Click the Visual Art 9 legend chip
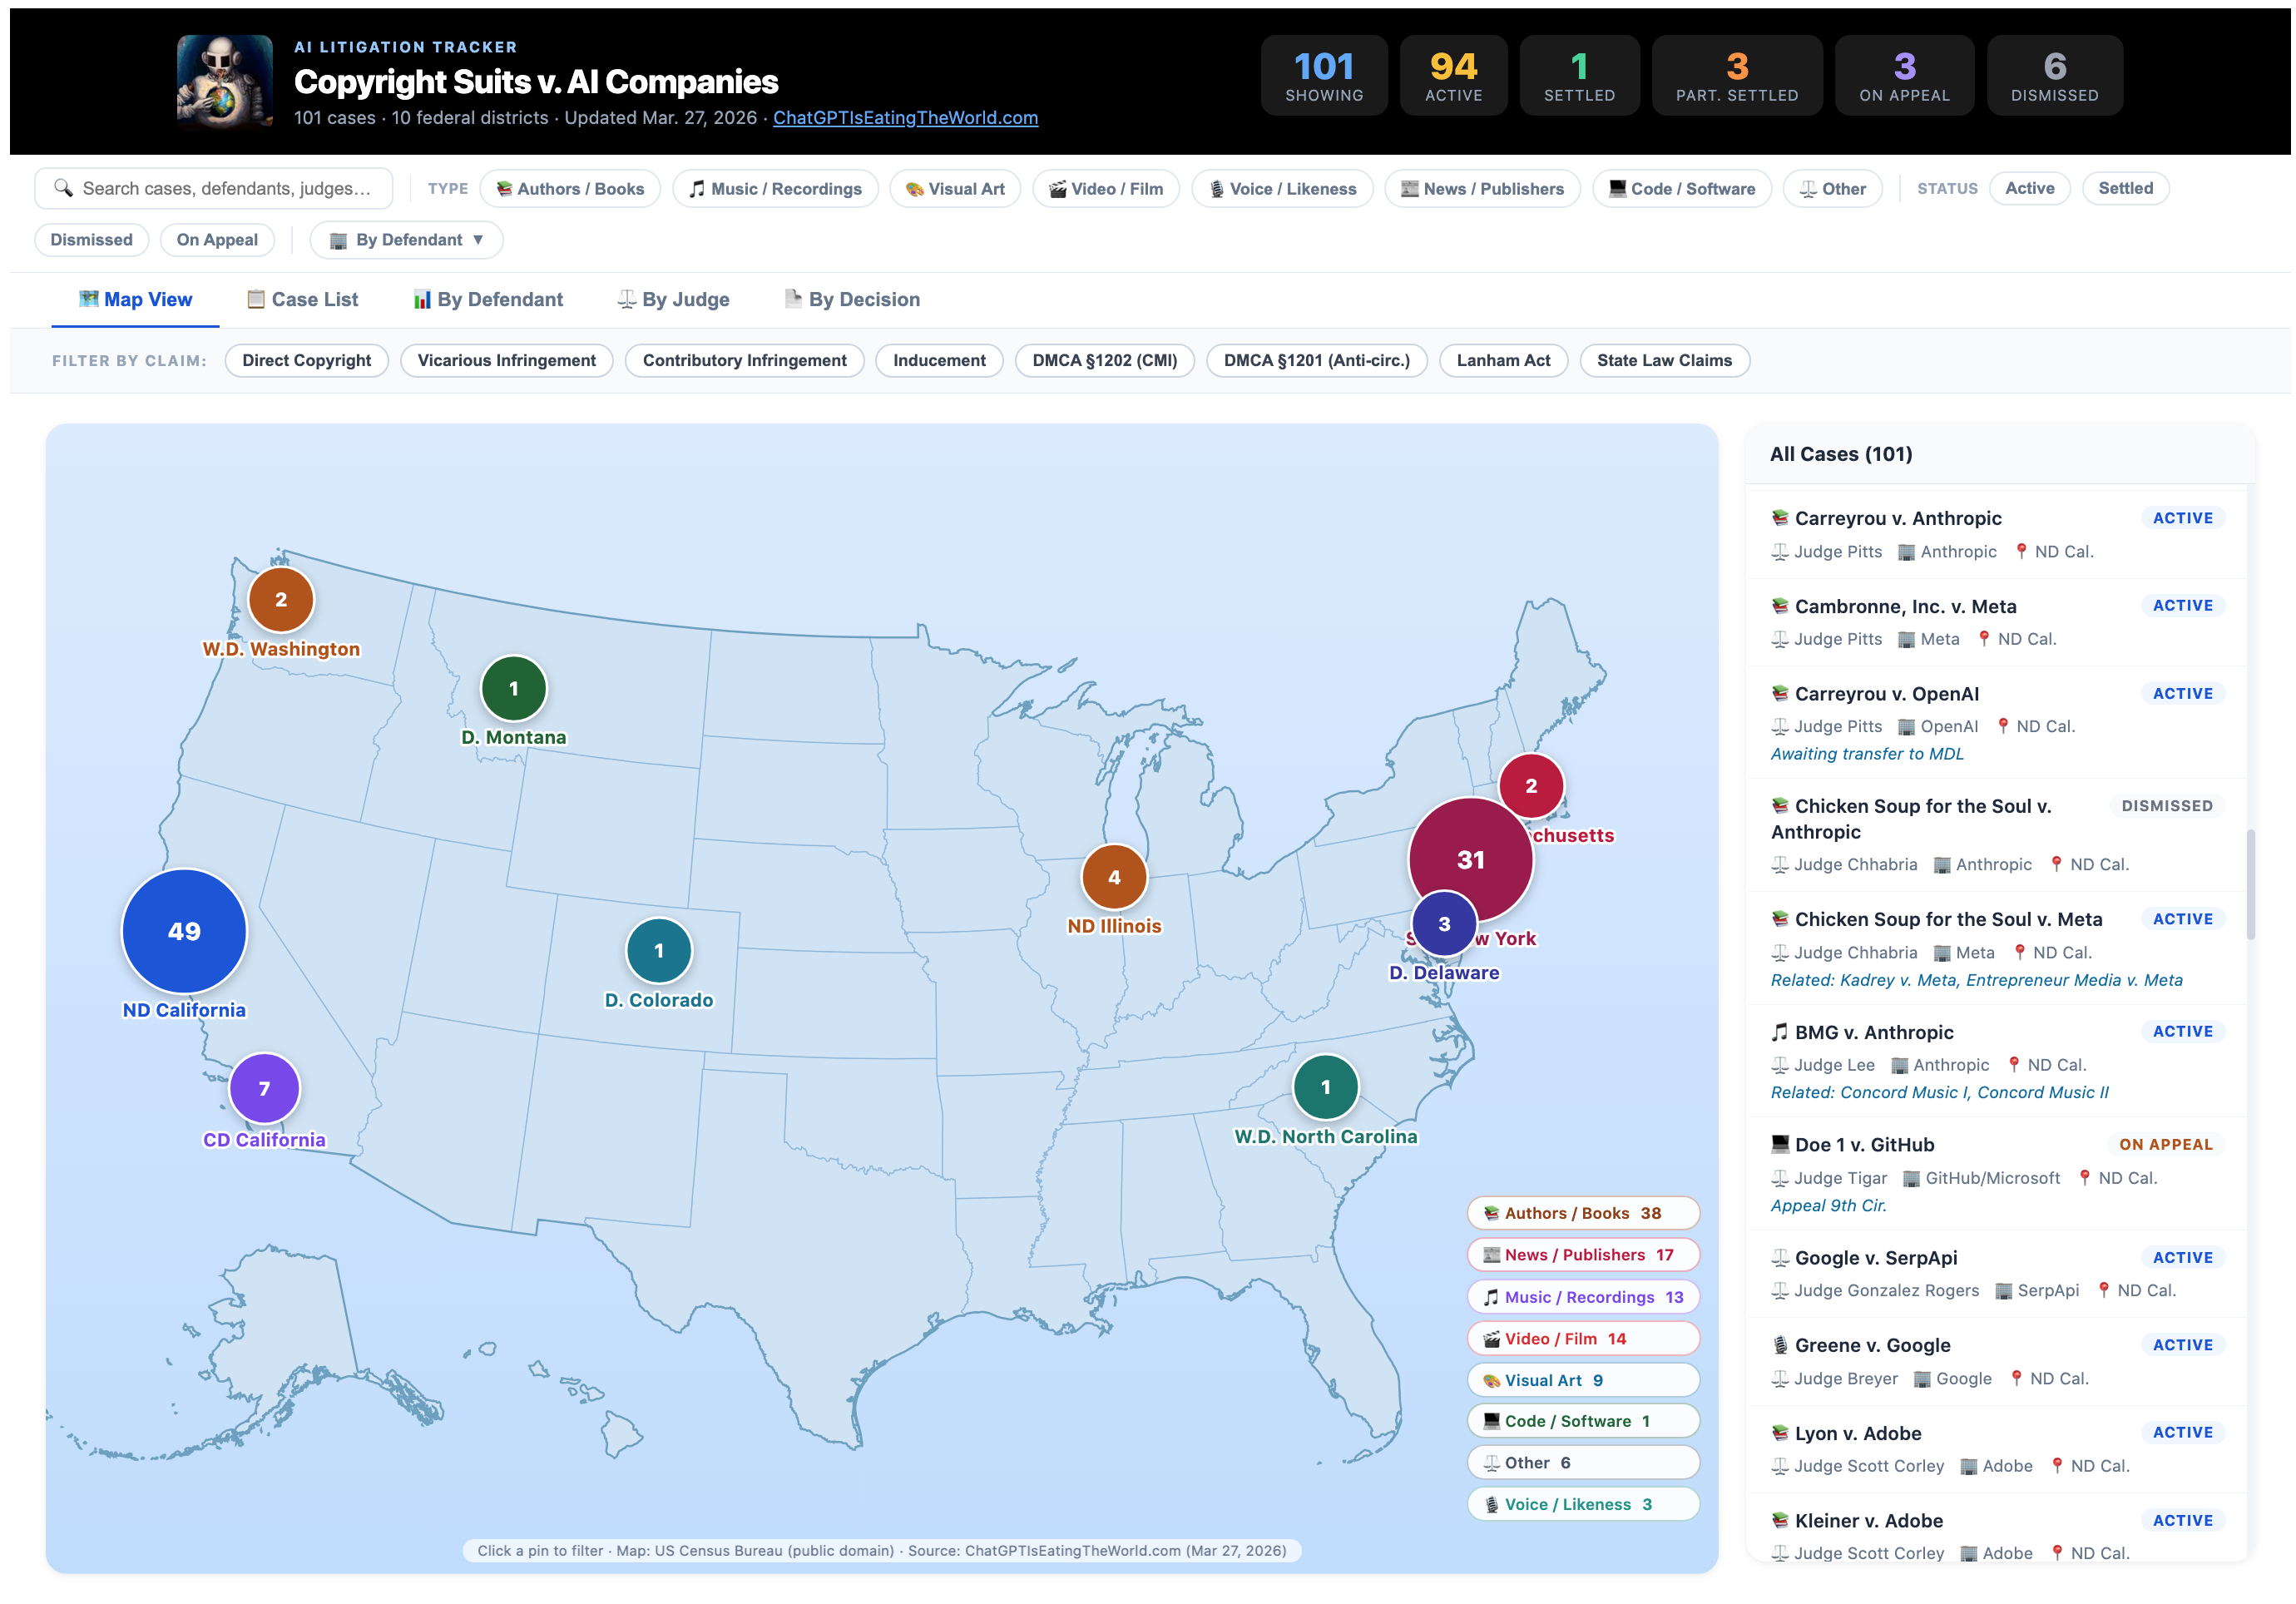The width and height of the screenshot is (2296, 1604). [1583, 1380]
